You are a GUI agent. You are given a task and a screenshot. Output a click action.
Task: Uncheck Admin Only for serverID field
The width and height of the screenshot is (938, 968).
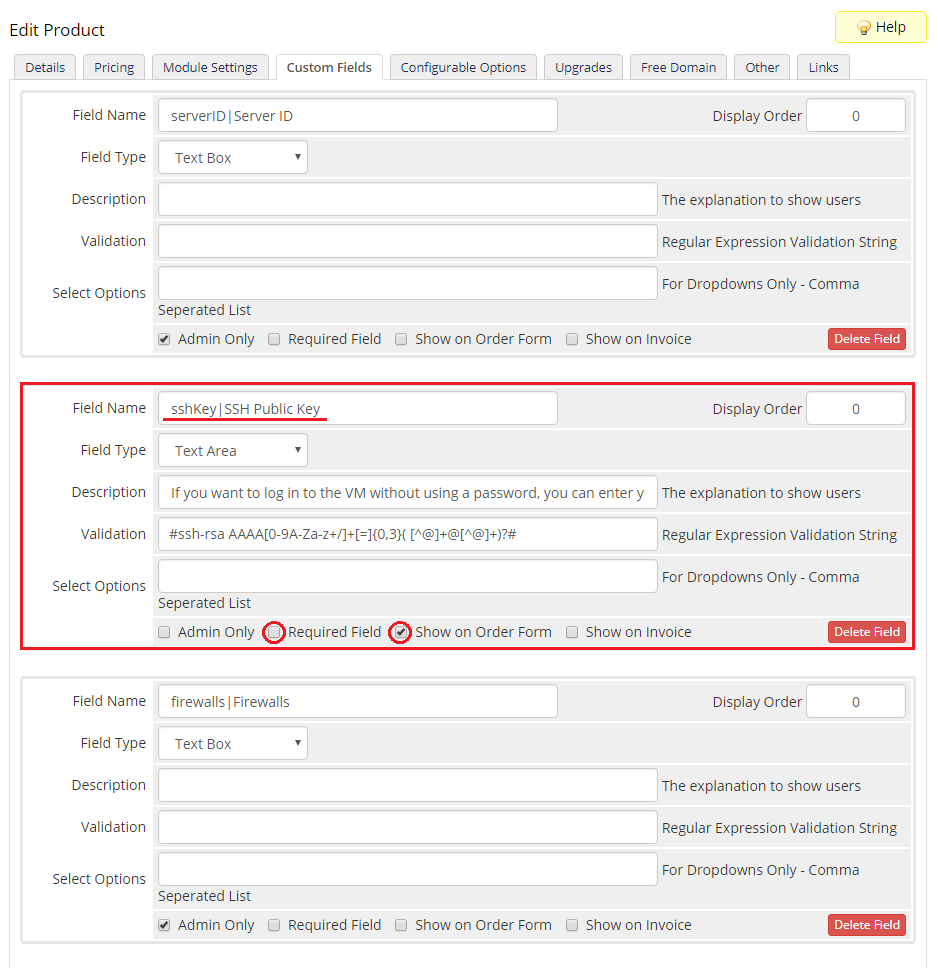[x=164, y=339]
